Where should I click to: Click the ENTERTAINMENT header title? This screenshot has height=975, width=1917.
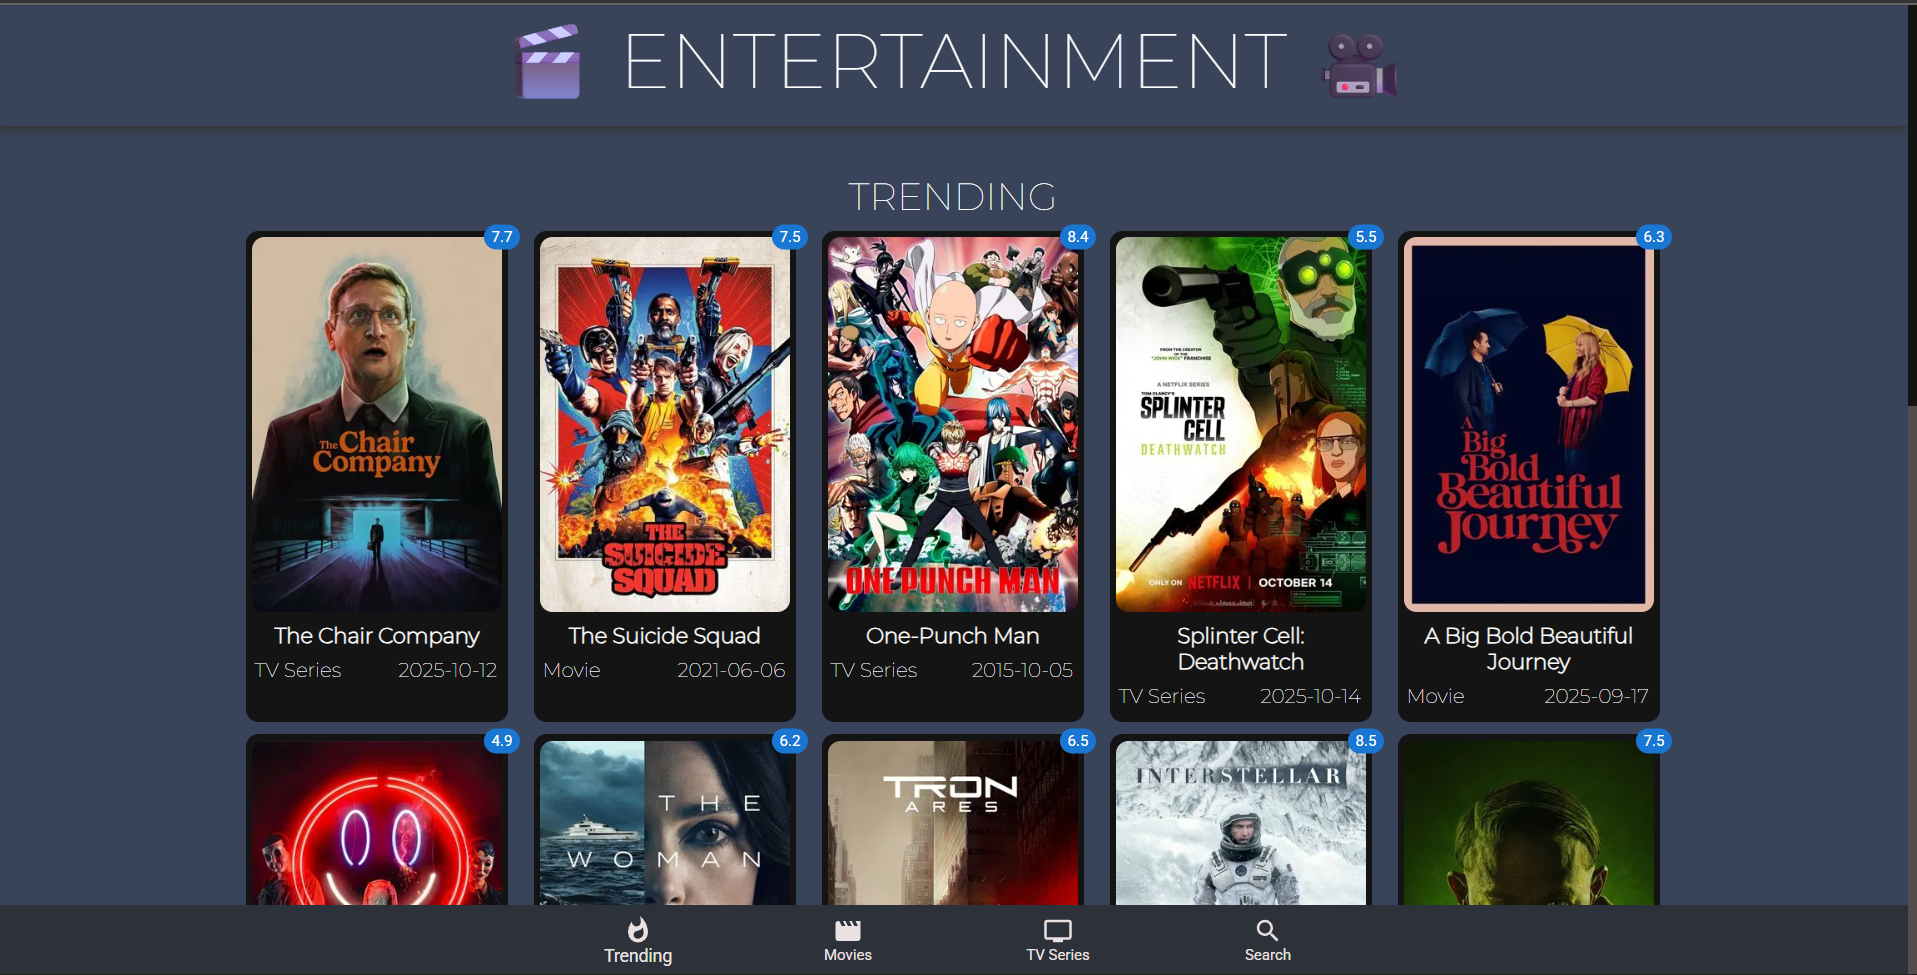click(x=954, y=62)
